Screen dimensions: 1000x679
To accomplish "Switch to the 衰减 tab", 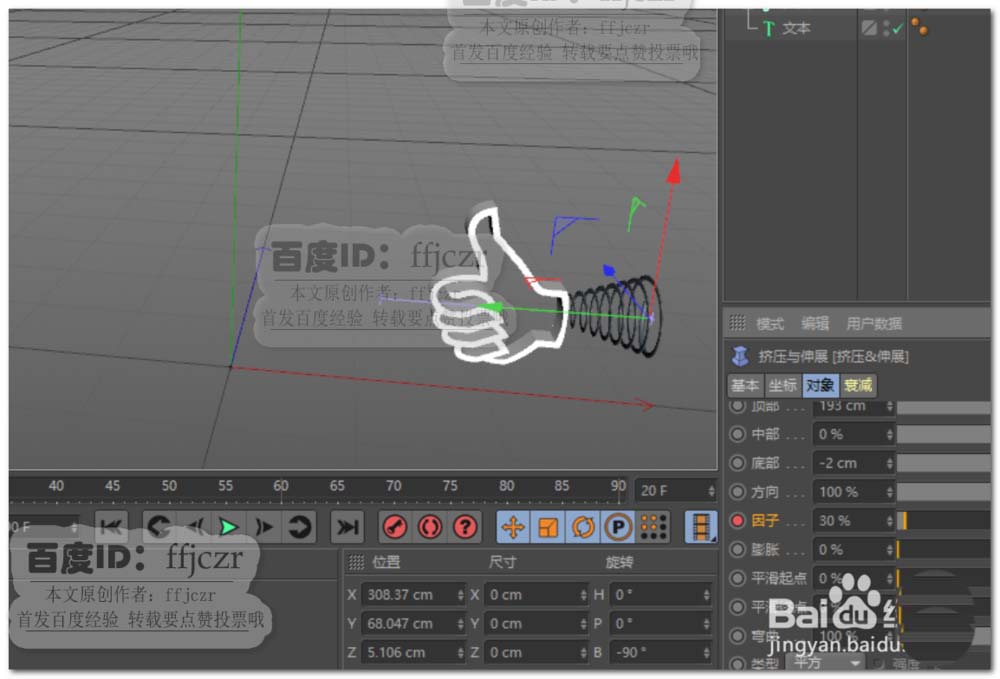I will click(858, 385).
